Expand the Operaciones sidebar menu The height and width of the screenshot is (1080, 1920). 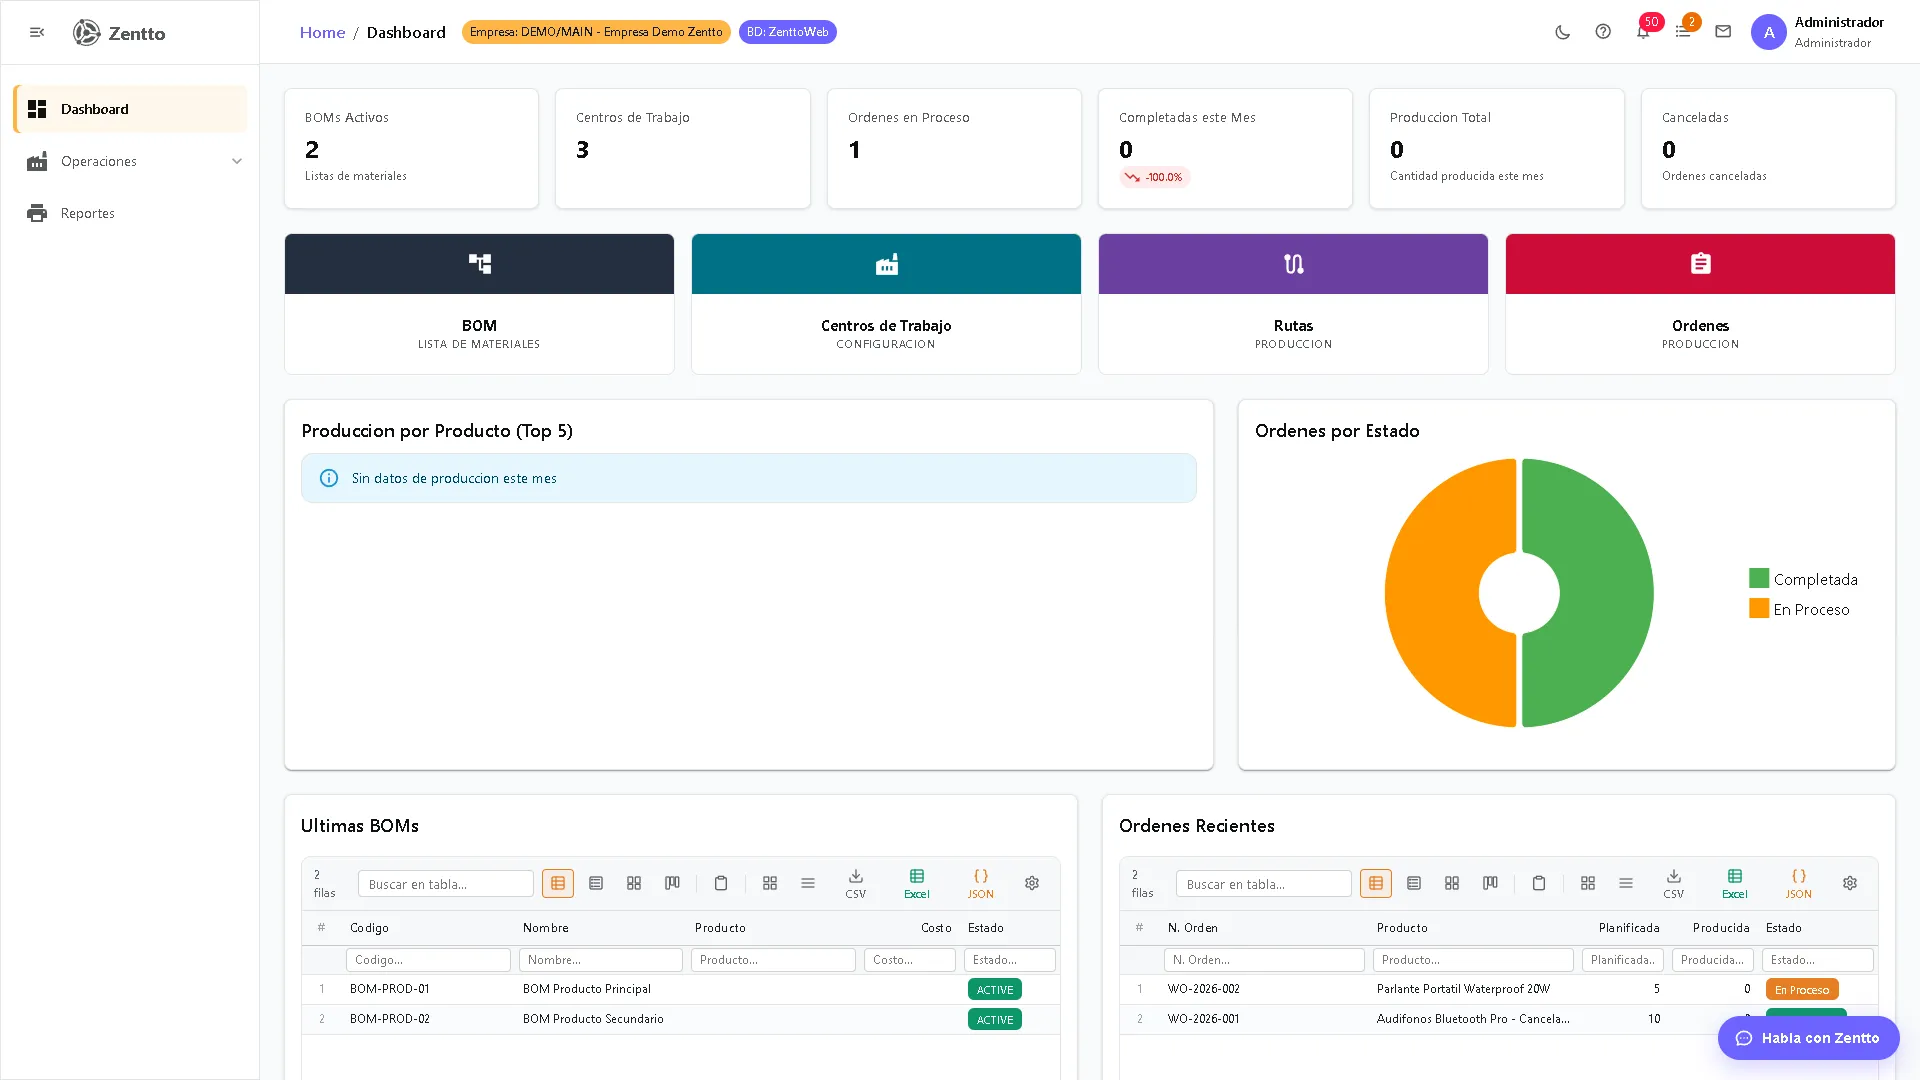click(130, 161)
